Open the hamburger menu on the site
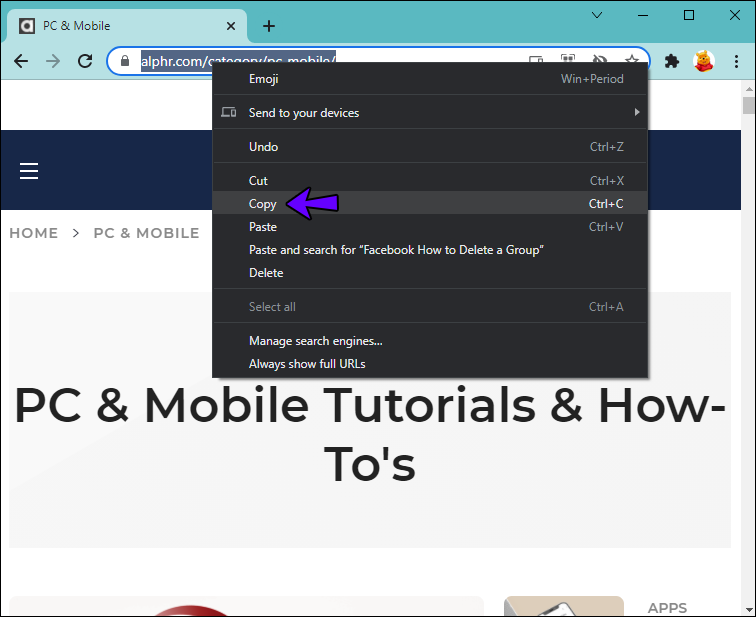Screen dimensions: 756x617 pos(29,171)
